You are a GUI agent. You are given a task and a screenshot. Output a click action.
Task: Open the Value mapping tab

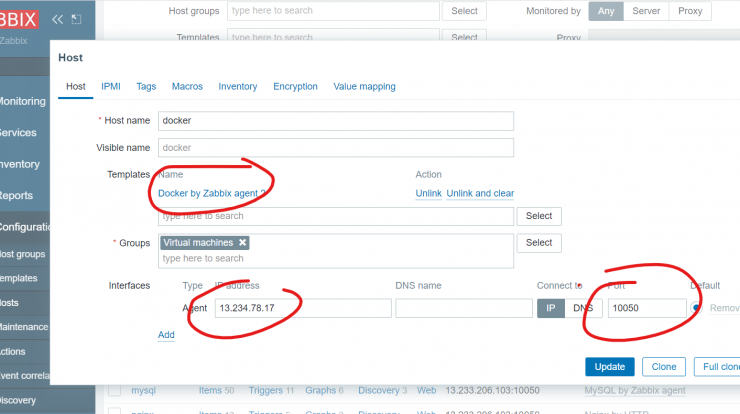[x=364, y=86]
